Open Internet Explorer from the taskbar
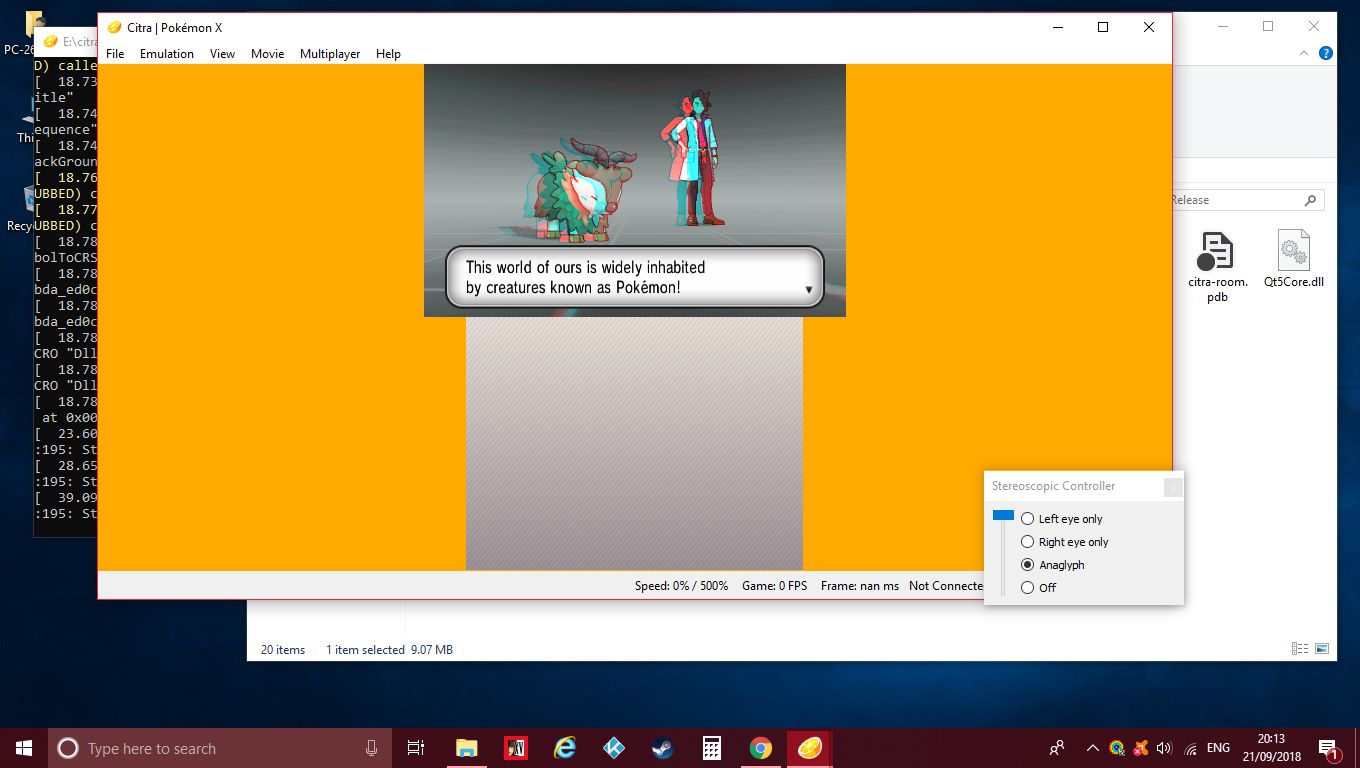Screen dimensions: 1360x768 click(x=565, y=748)
